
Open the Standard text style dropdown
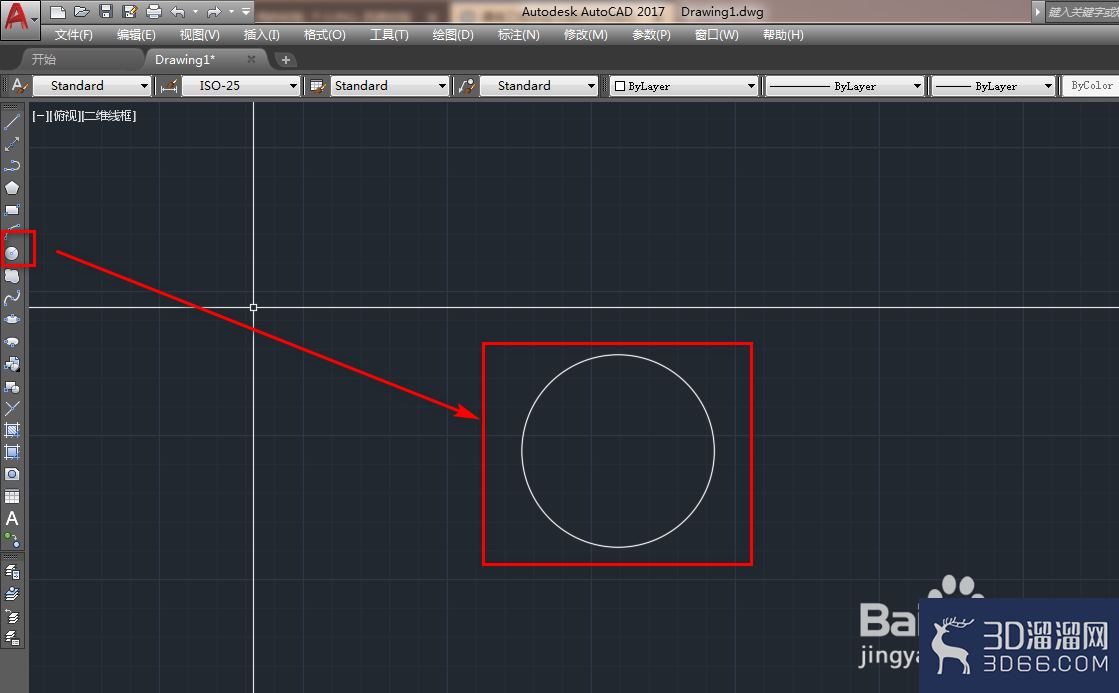[92, 86]
